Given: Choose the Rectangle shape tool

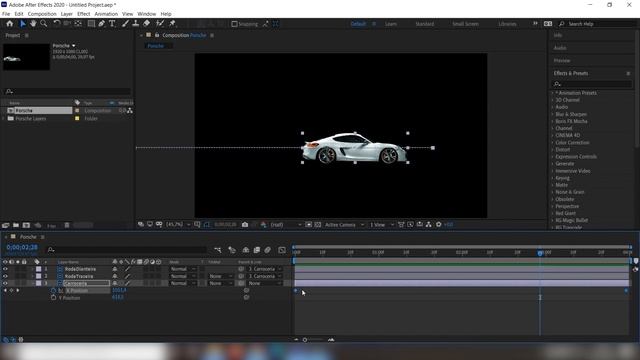Looking at the screenshot, I should pyautogui.click(x=91, y=24).
